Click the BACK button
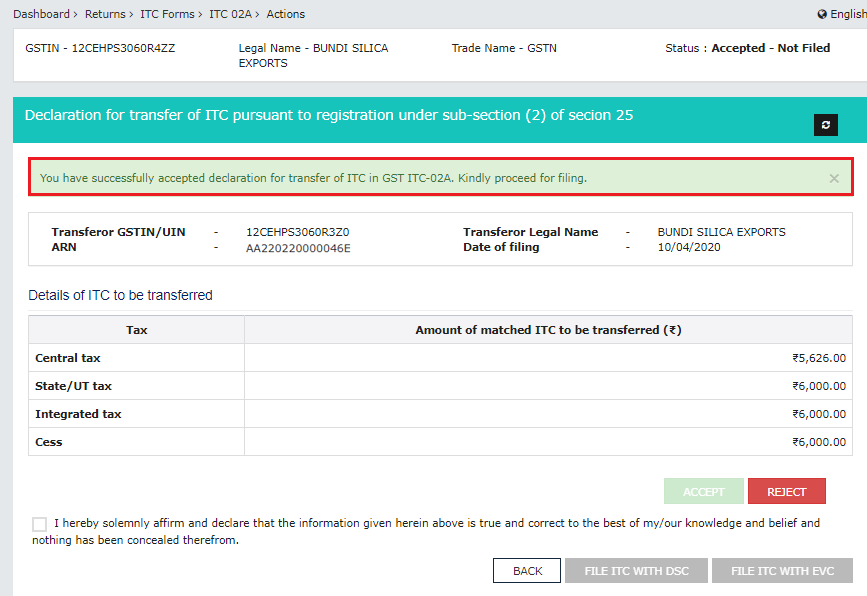Image resolution: width=867 pixels, height=596 pixels. coord(527,571)
